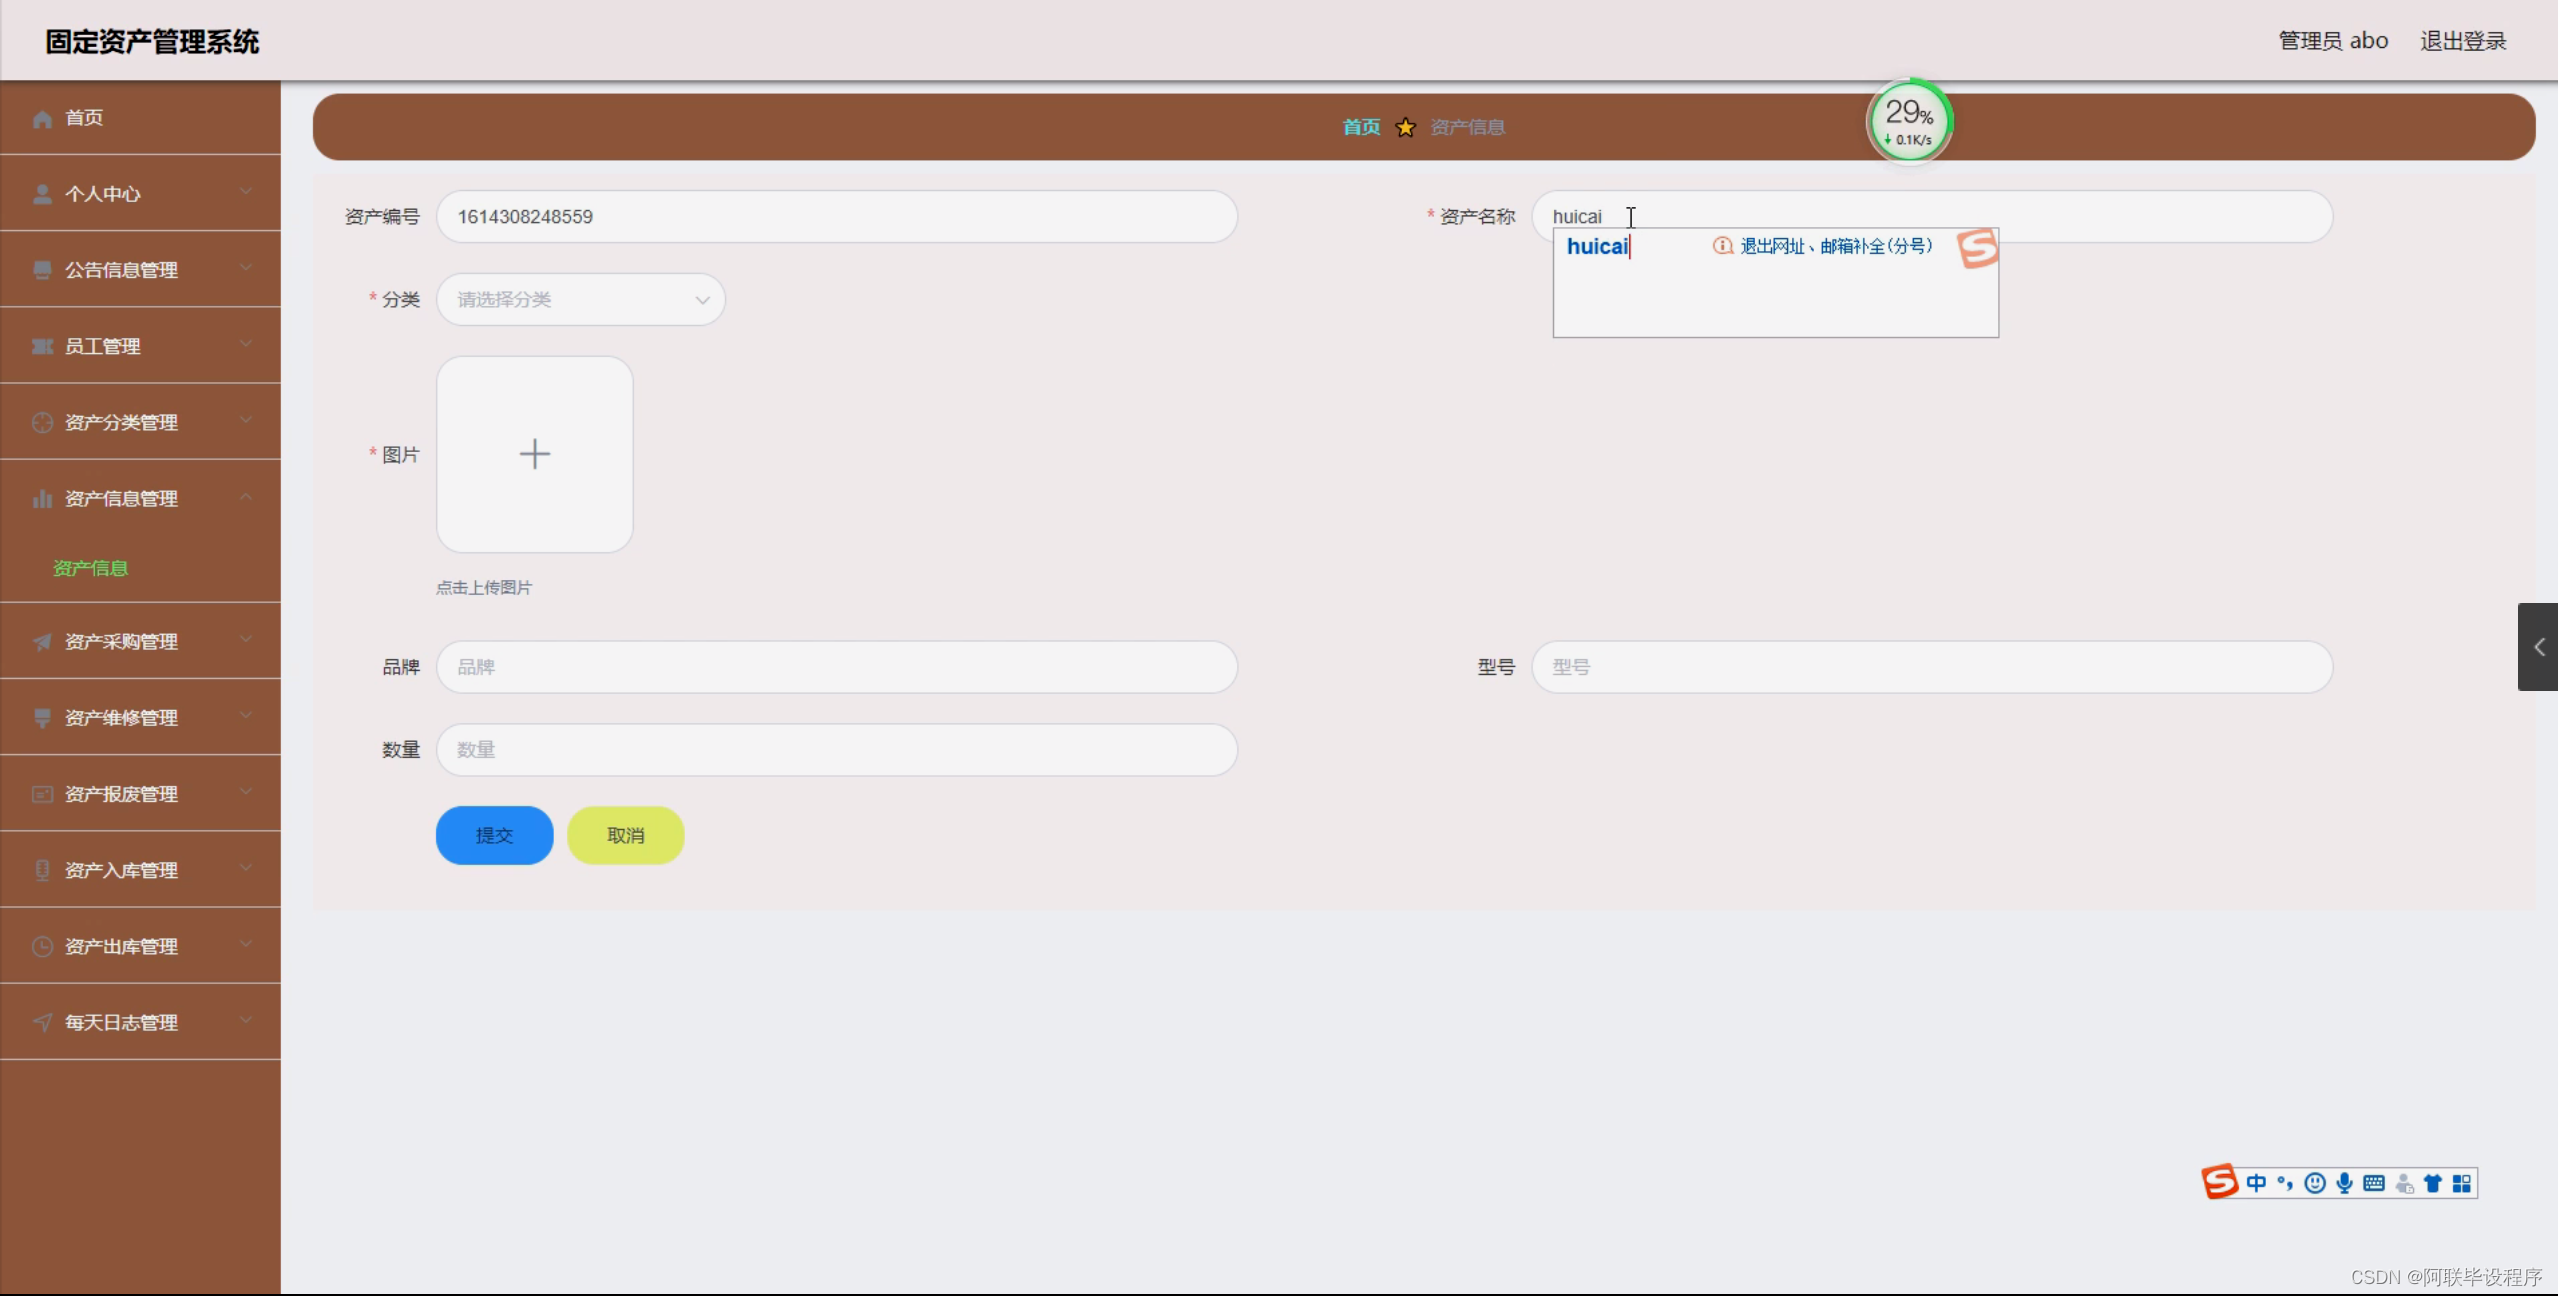Click the Sogou soft keyboard icon
Screen dimensions: 2558x1296
coord(2374,1184)
